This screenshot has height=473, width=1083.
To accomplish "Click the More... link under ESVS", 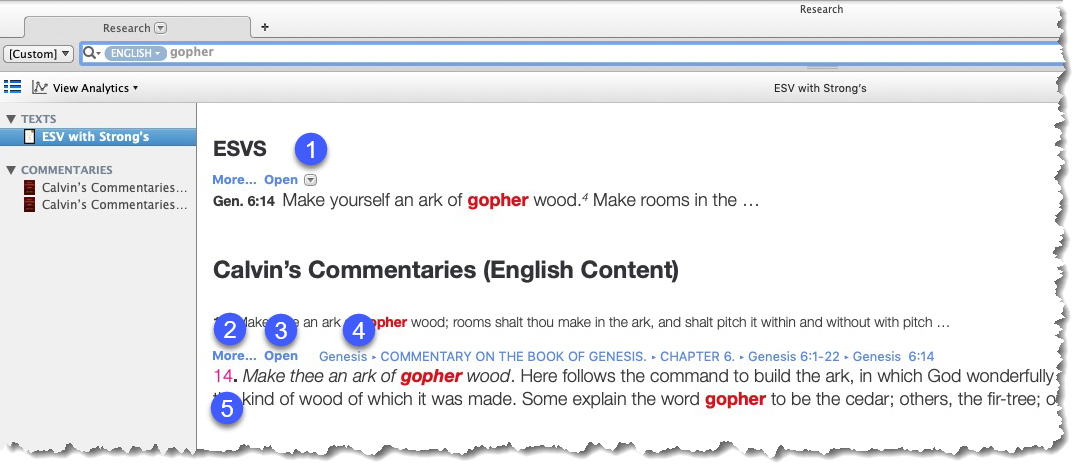I will click(x=234, y=180).
